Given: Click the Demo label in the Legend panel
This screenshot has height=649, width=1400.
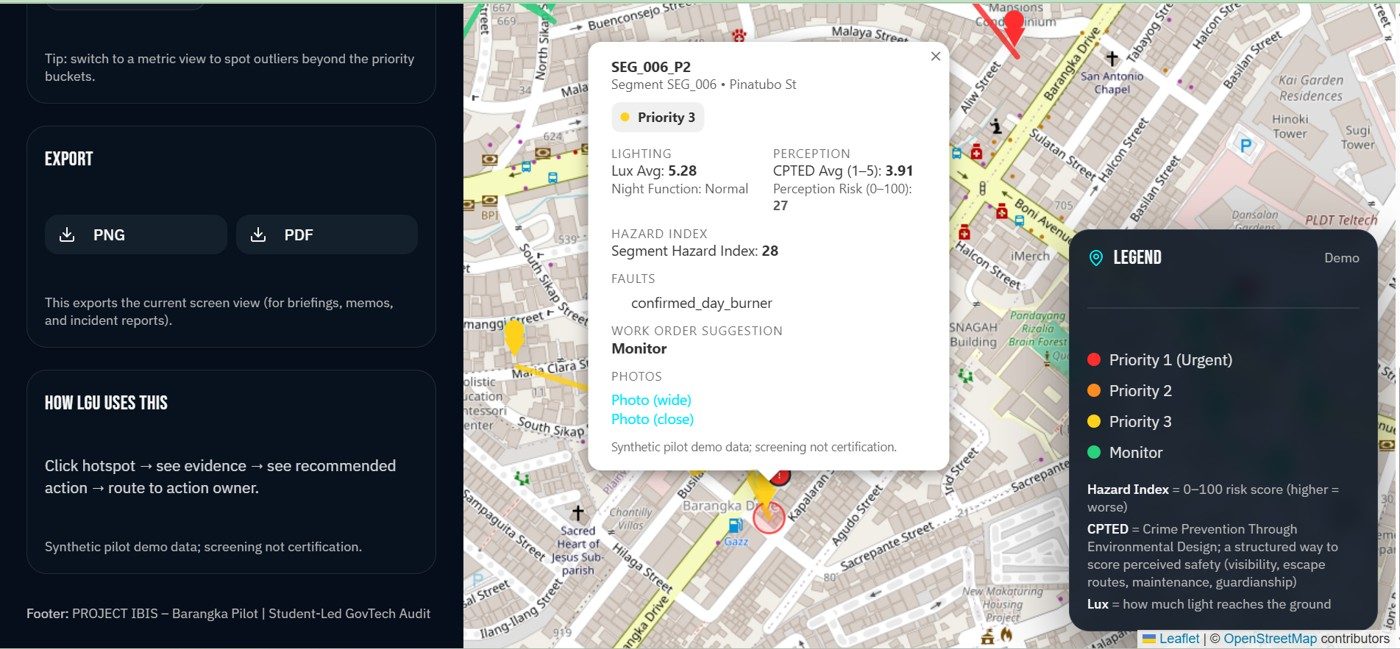Looking at the screenshot, I should 1342,258.
